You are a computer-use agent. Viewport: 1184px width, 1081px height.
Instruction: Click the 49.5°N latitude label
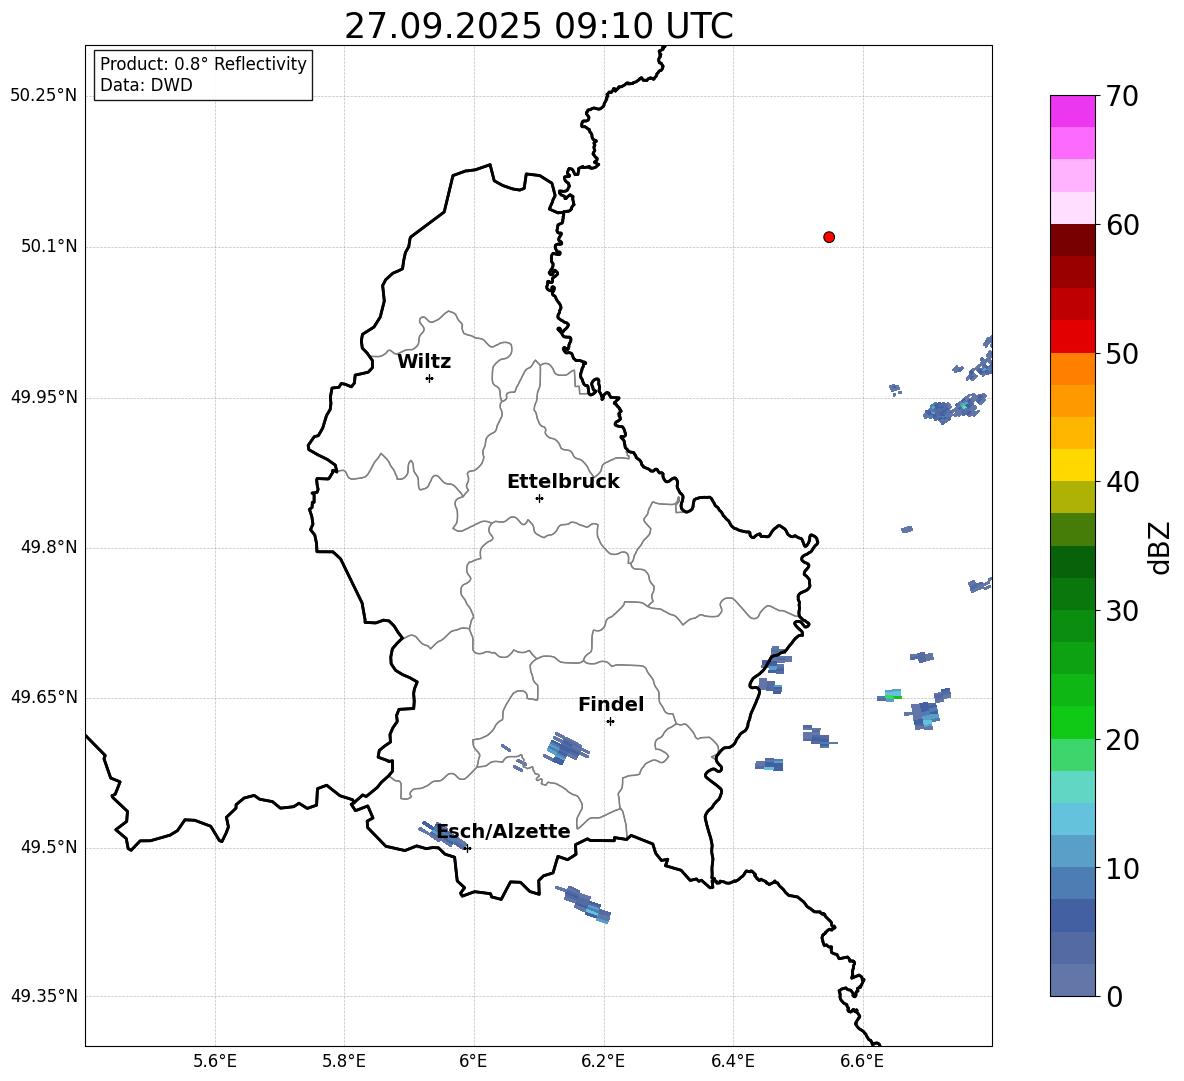(49, 847)
